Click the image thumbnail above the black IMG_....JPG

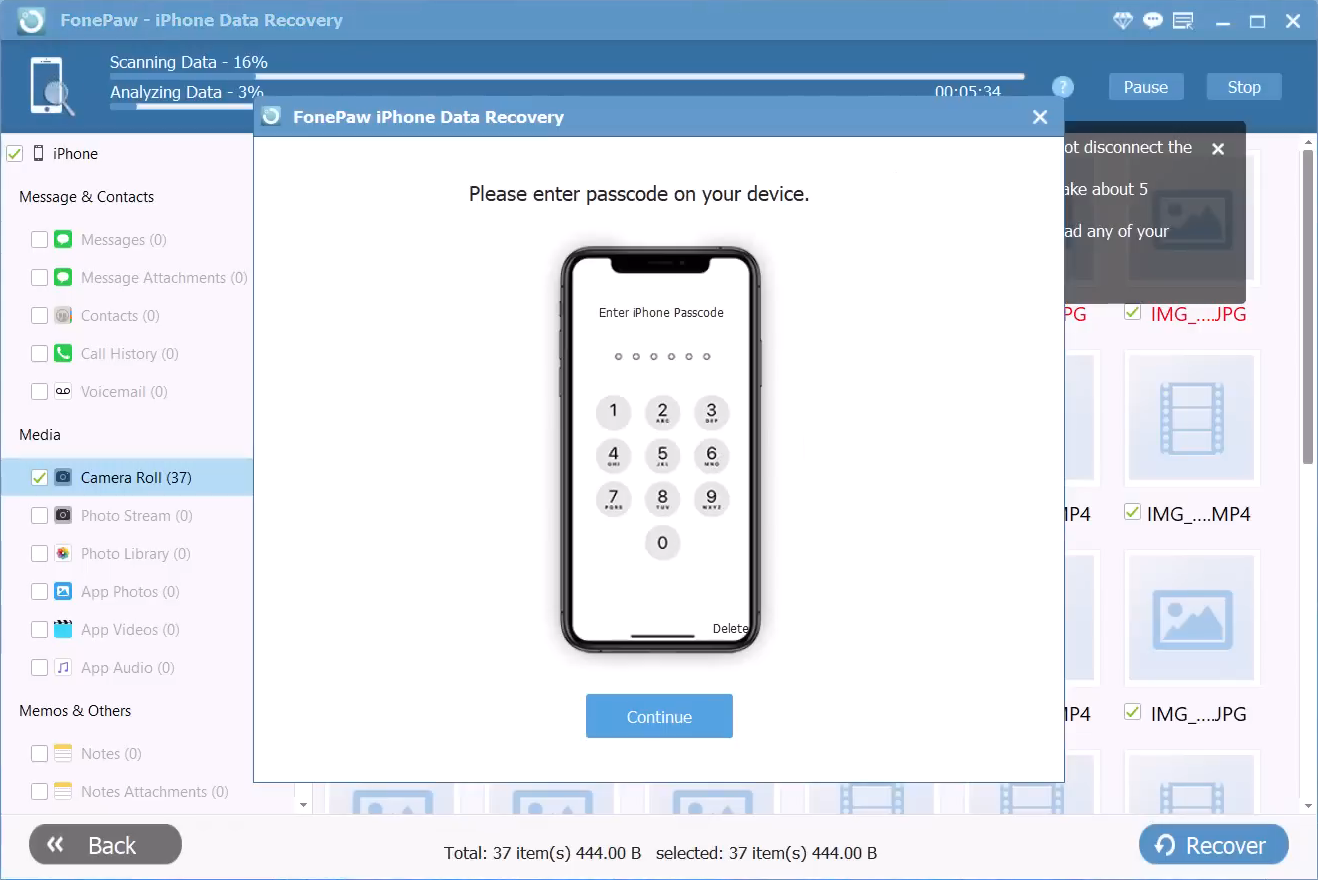click(1192, 620)
